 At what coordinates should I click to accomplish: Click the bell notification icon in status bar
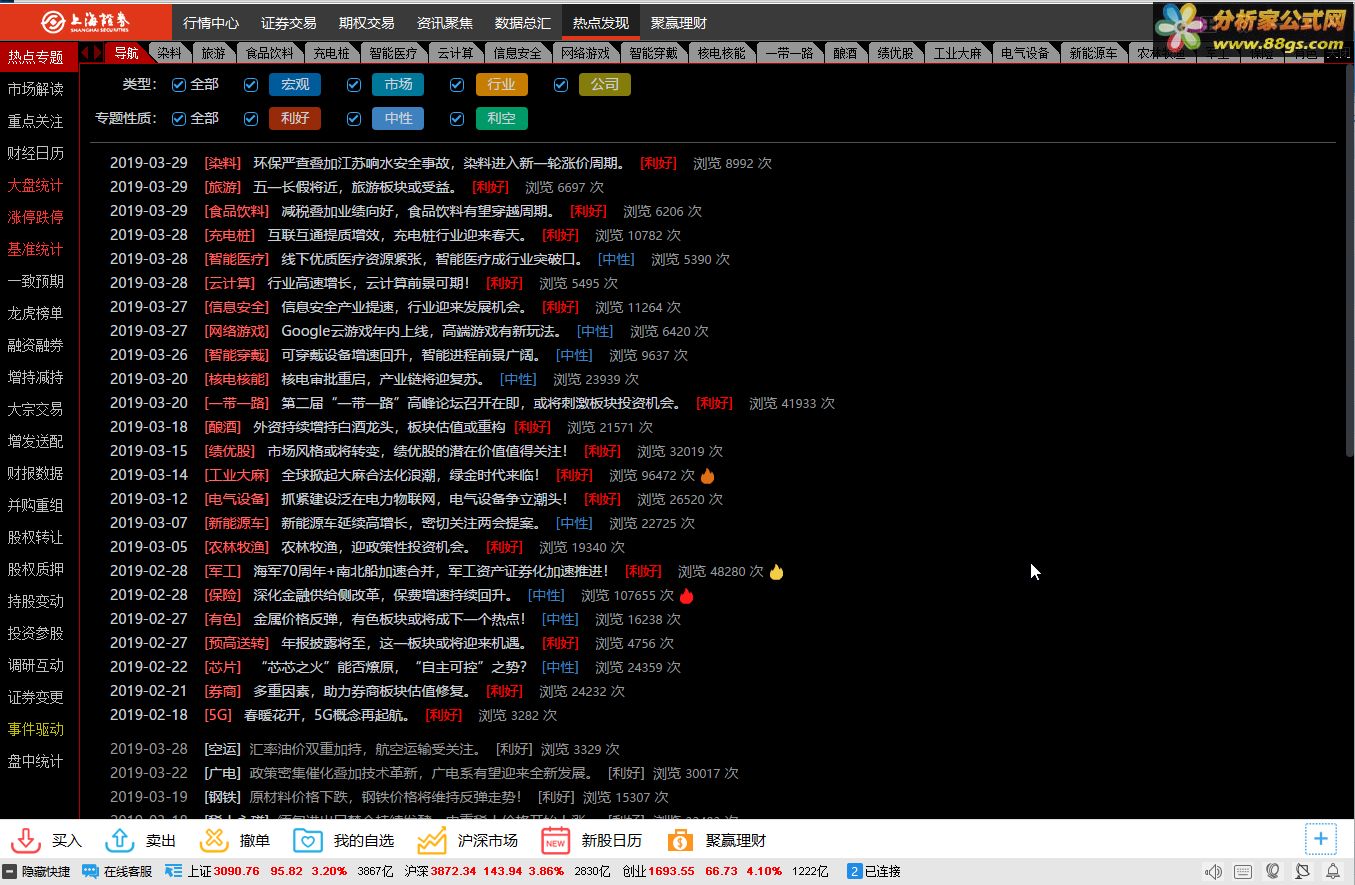1333,872
